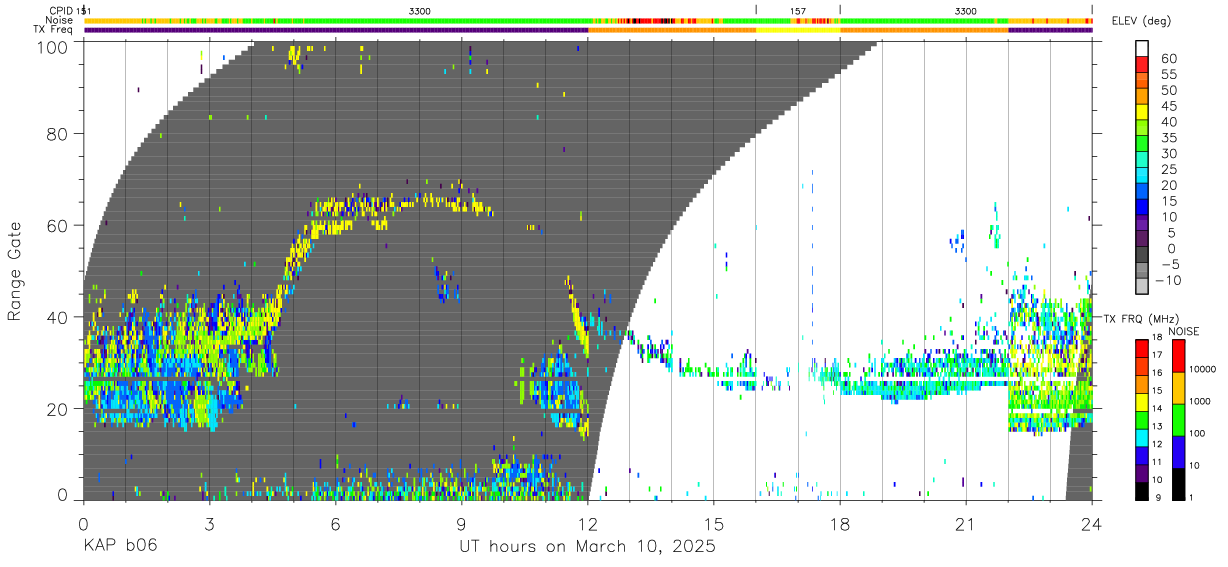1228x567 pixels.
Task: Pick the lightest gray bottom ELEV bar segment
Action: point(1142,288)
